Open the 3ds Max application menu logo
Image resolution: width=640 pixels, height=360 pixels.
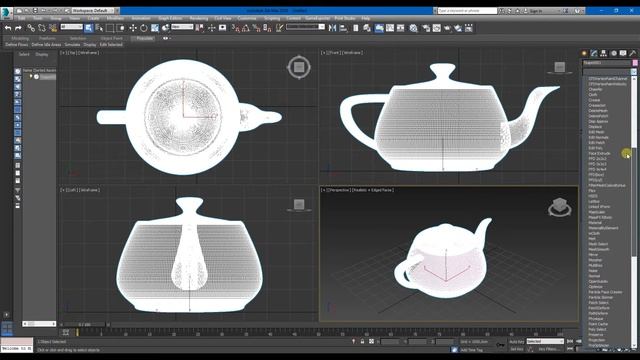pos(7,13)
